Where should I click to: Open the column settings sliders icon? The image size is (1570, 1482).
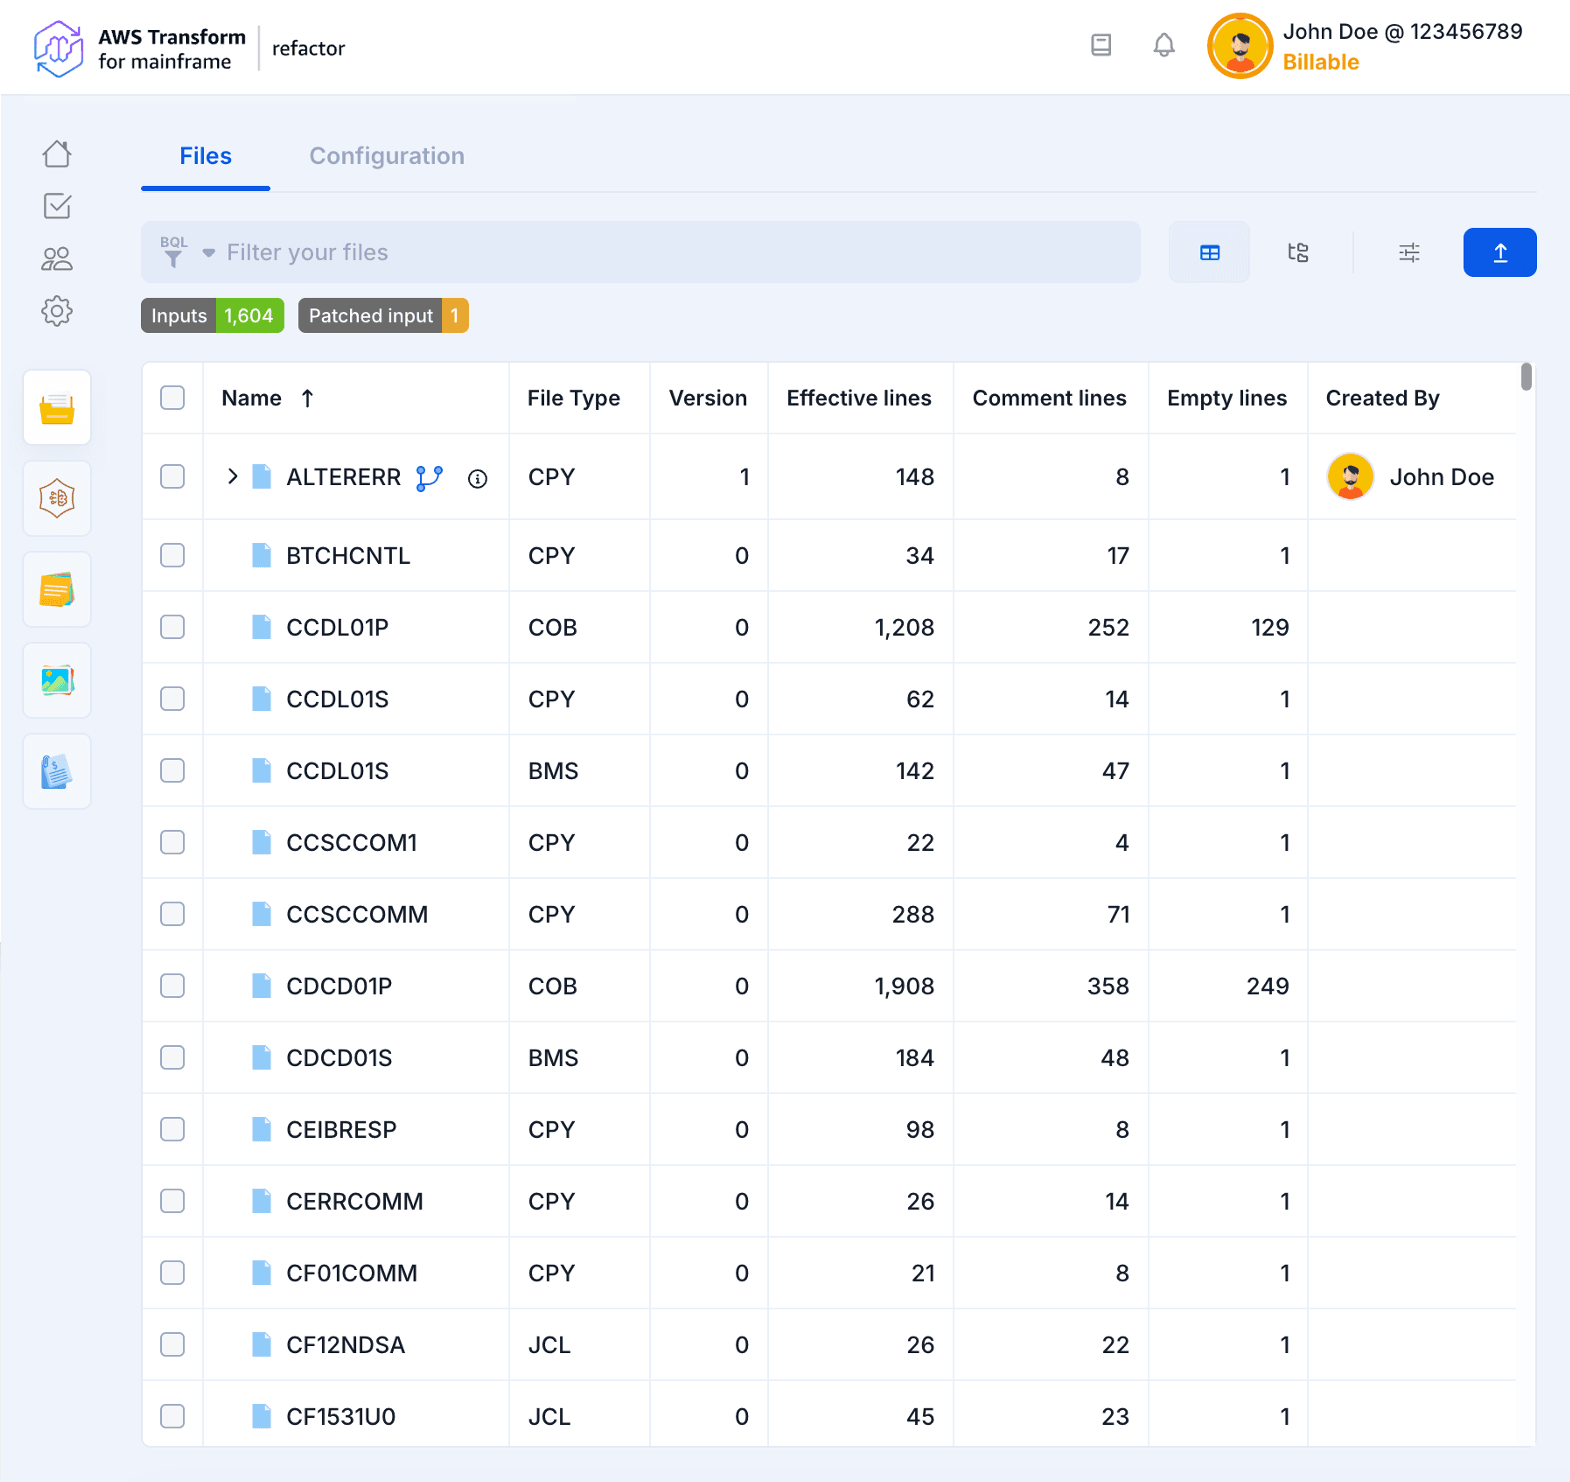[1408, 253]
